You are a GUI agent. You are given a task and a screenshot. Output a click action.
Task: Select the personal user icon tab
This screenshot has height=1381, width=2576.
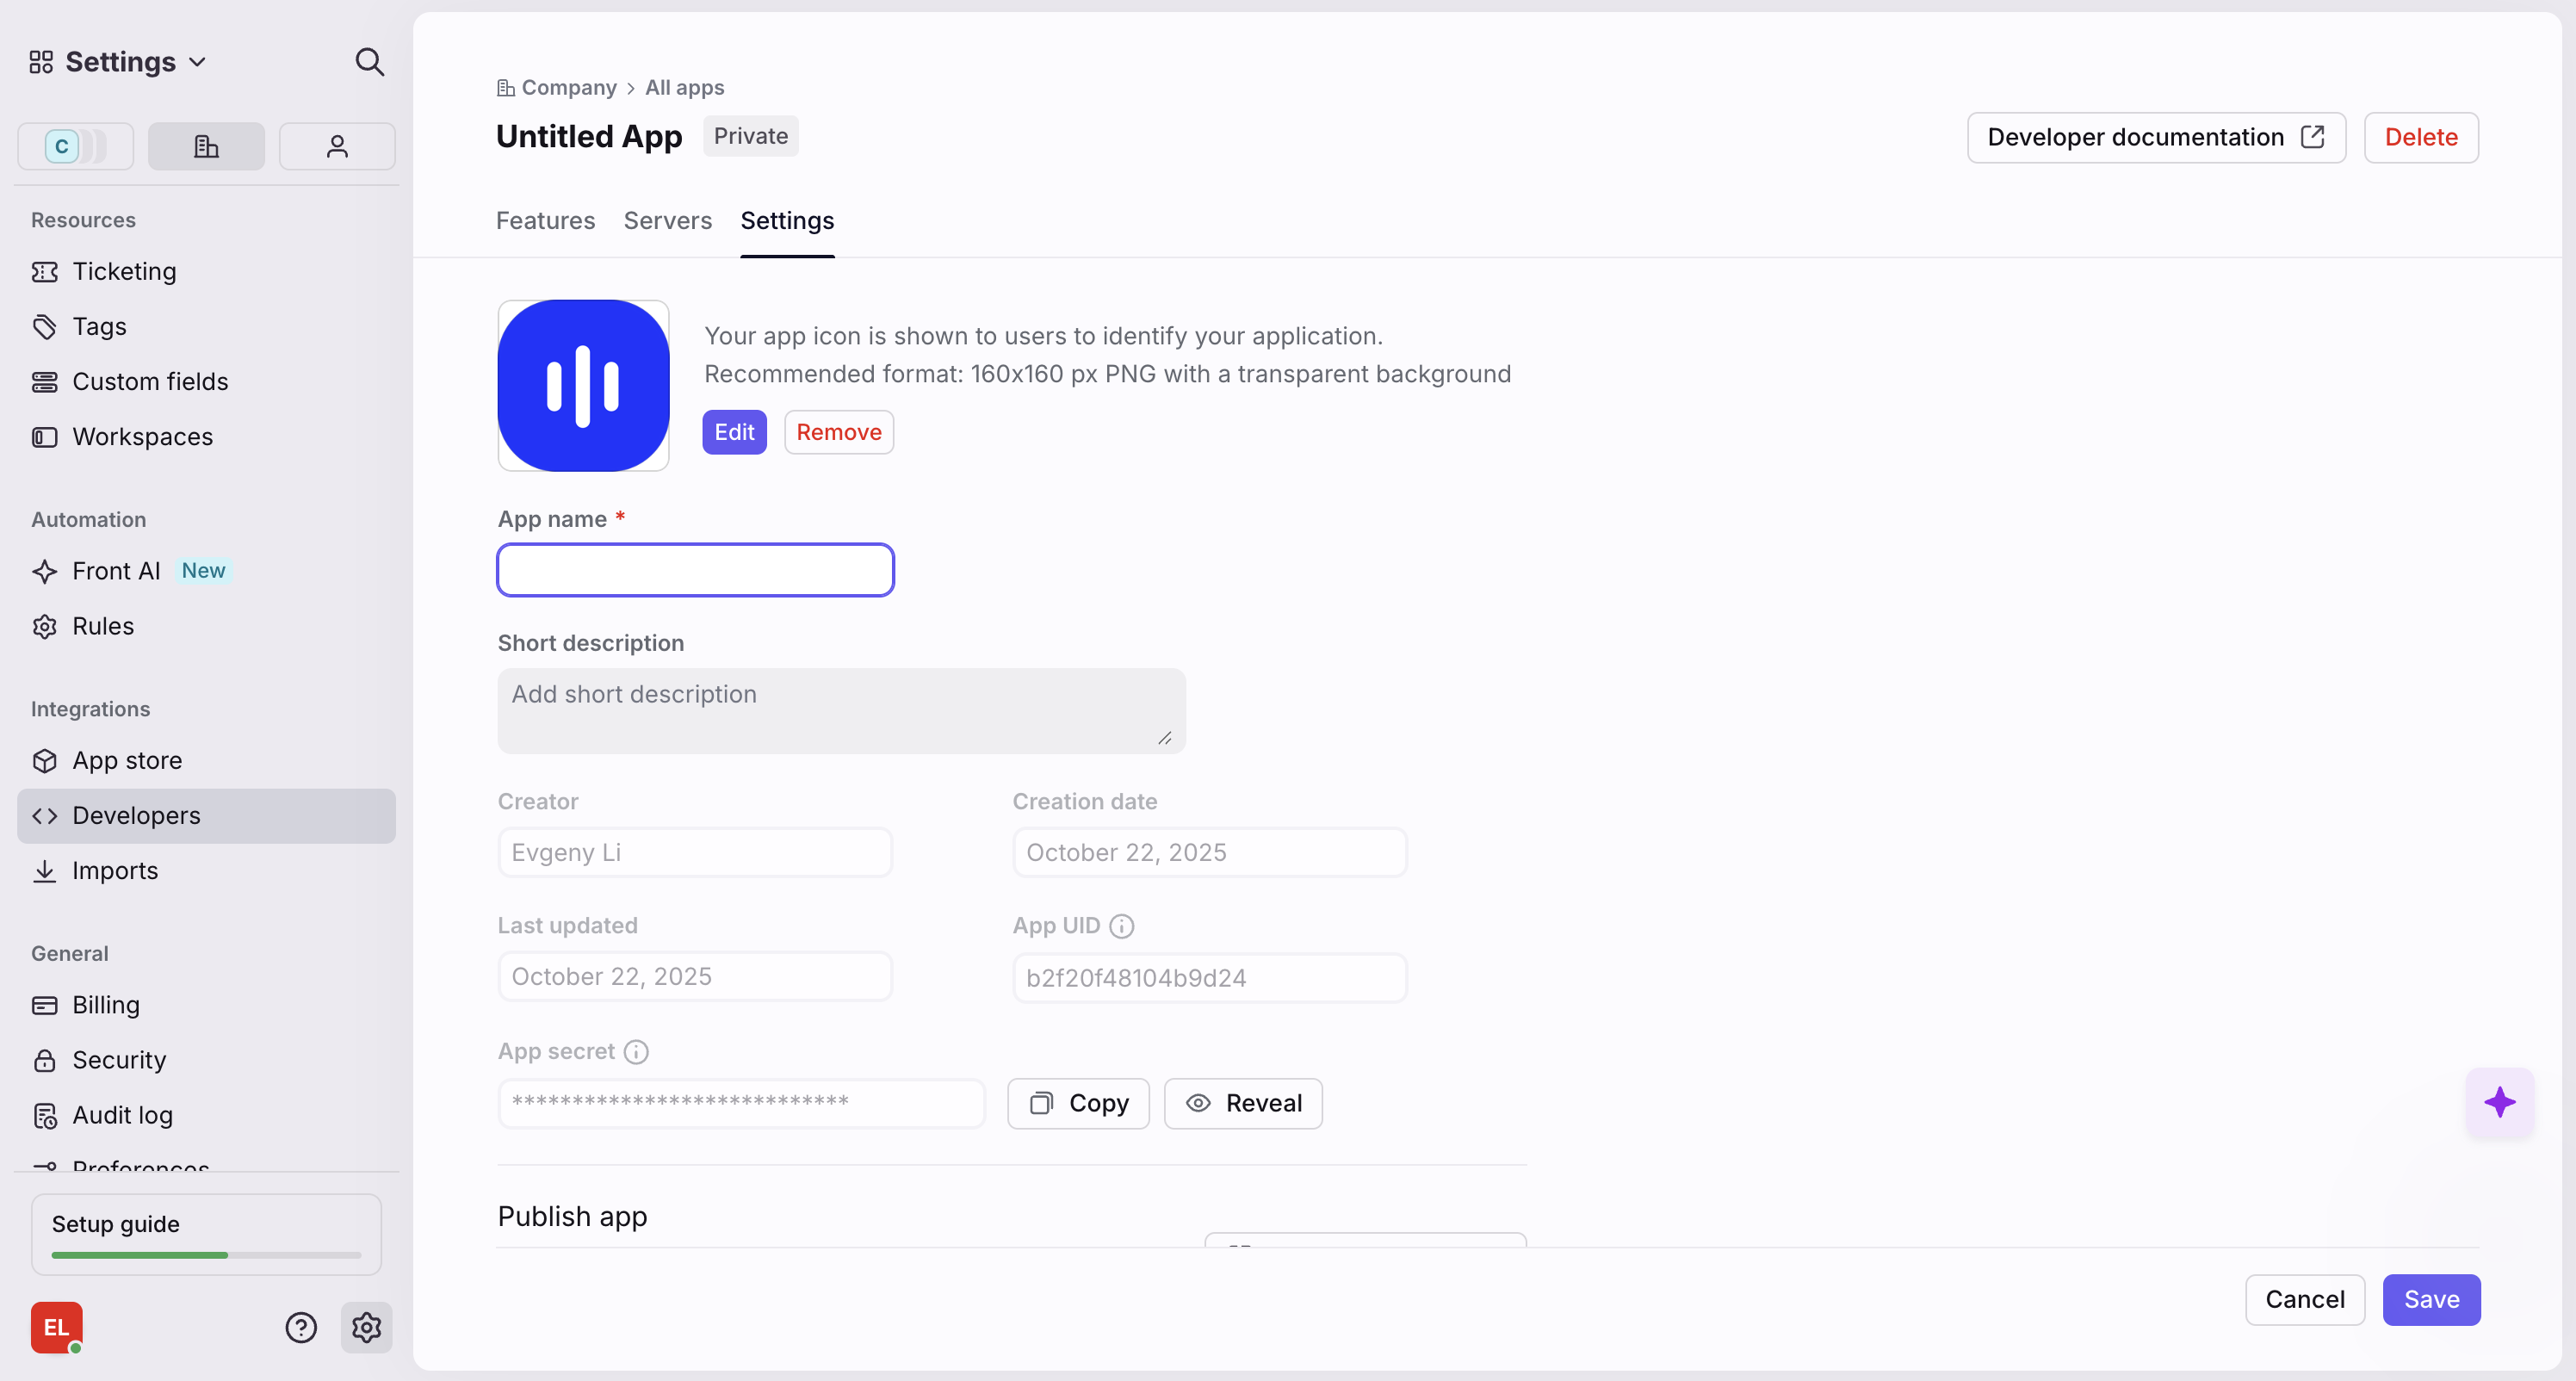337,147
